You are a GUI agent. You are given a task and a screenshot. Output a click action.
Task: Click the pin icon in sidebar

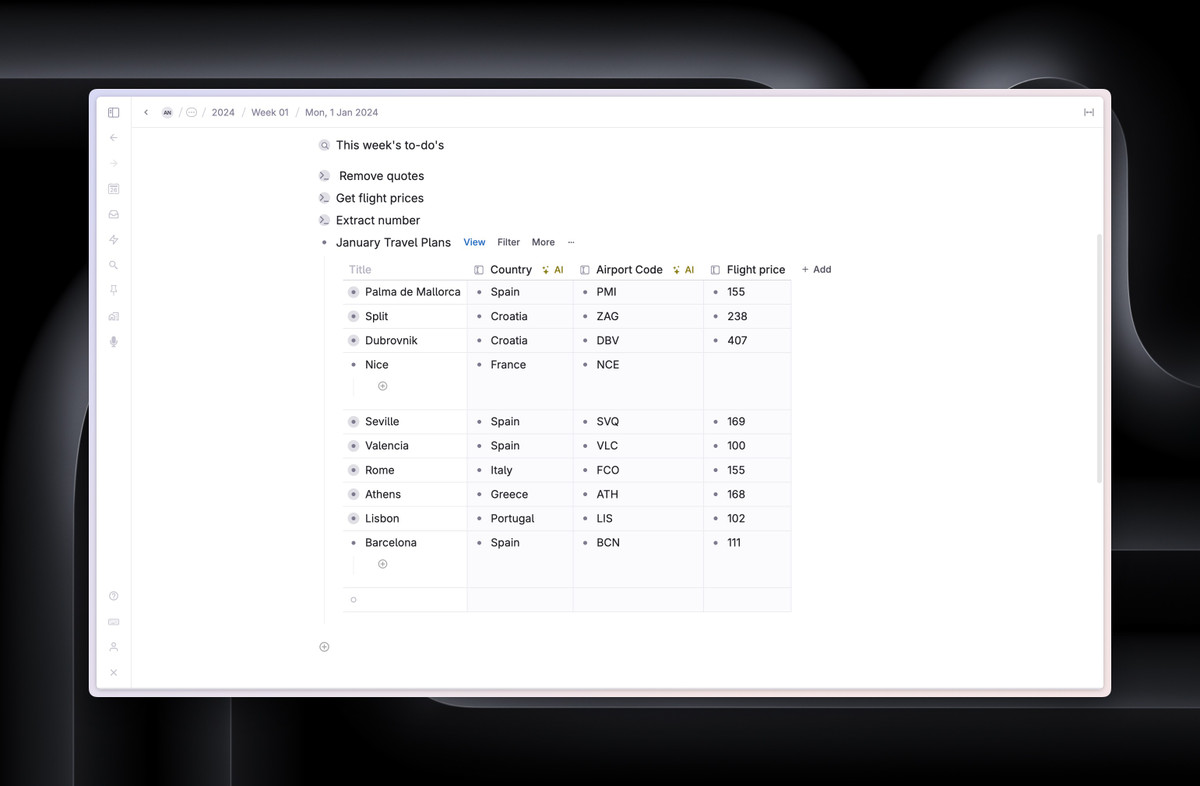click(x=114, y=290)
